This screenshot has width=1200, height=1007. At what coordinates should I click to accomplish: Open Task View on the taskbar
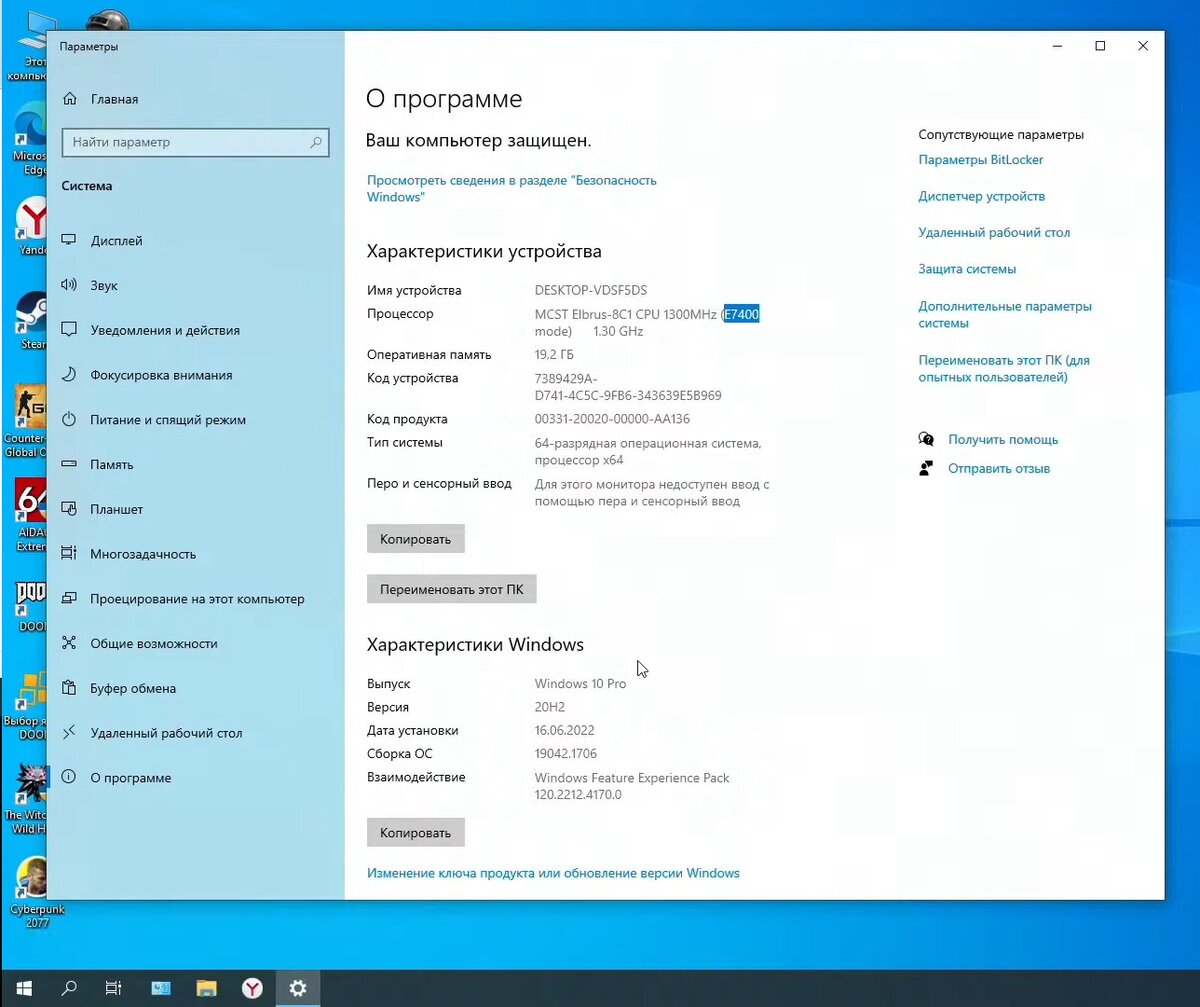click(114, 988)
